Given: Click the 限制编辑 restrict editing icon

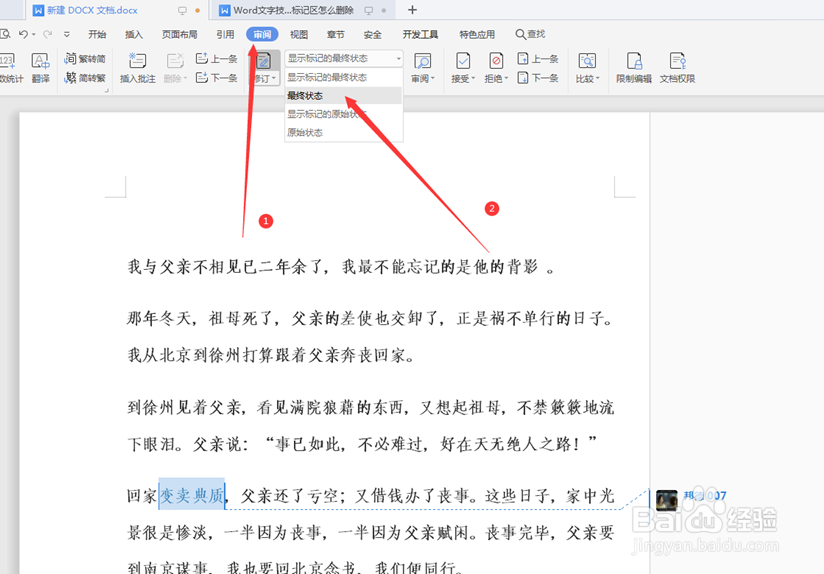Looking at the screenshot, I should [634, 61].
